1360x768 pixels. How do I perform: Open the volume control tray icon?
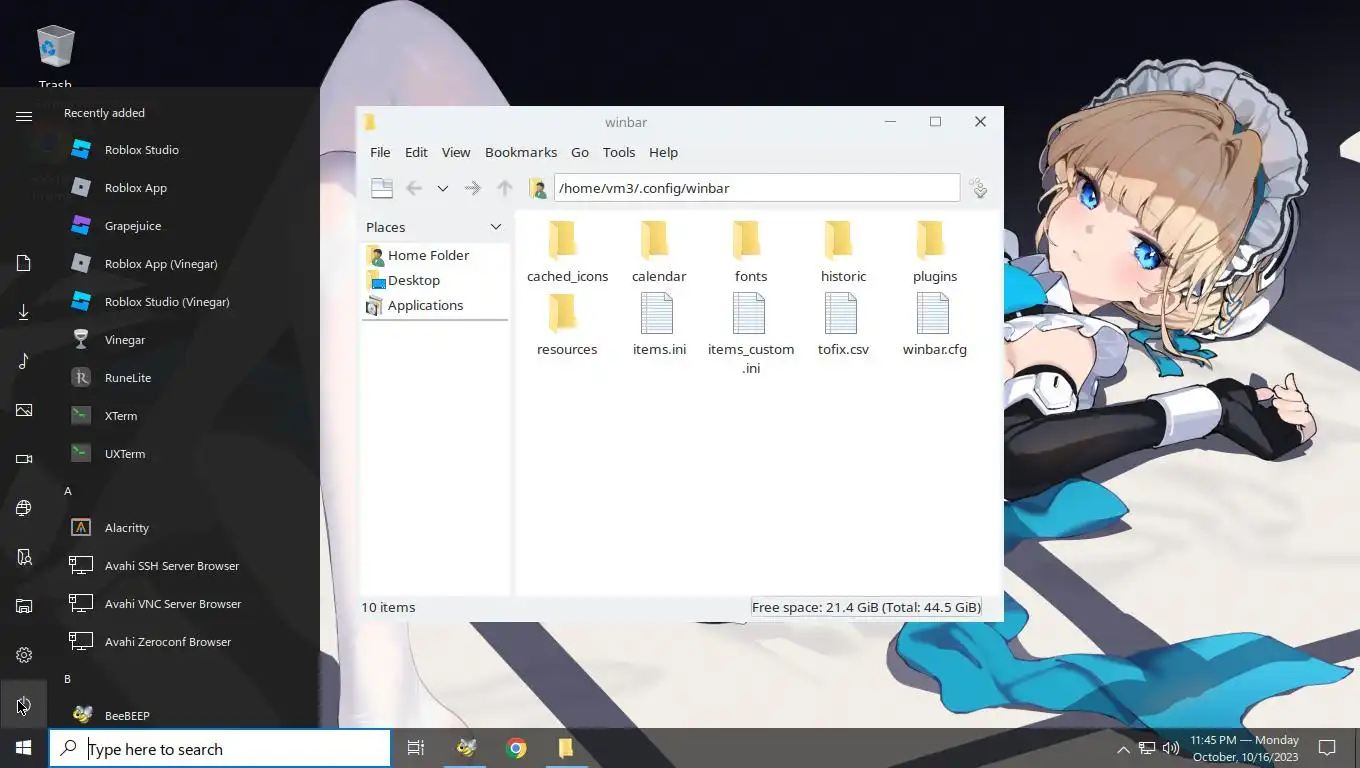point(1171,748)
